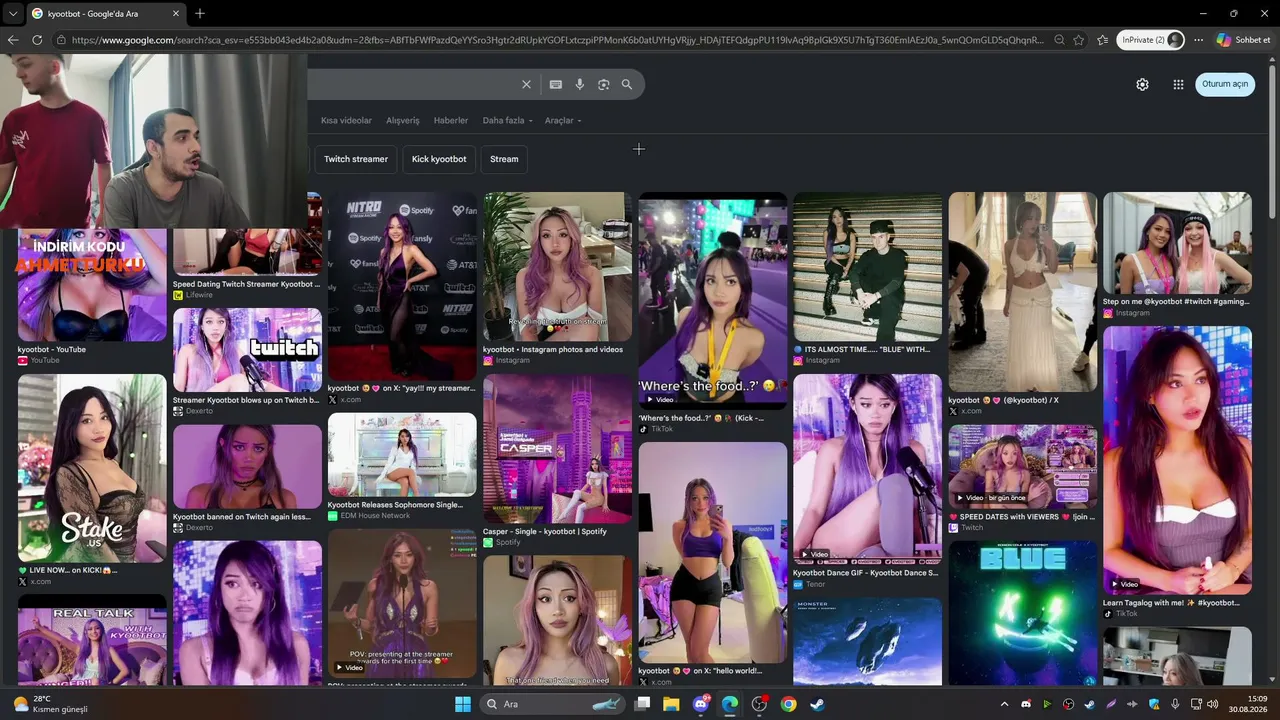This screenshot has width=1280, height=720.
Task: Open the Windows Start menu
Action: 463,704
